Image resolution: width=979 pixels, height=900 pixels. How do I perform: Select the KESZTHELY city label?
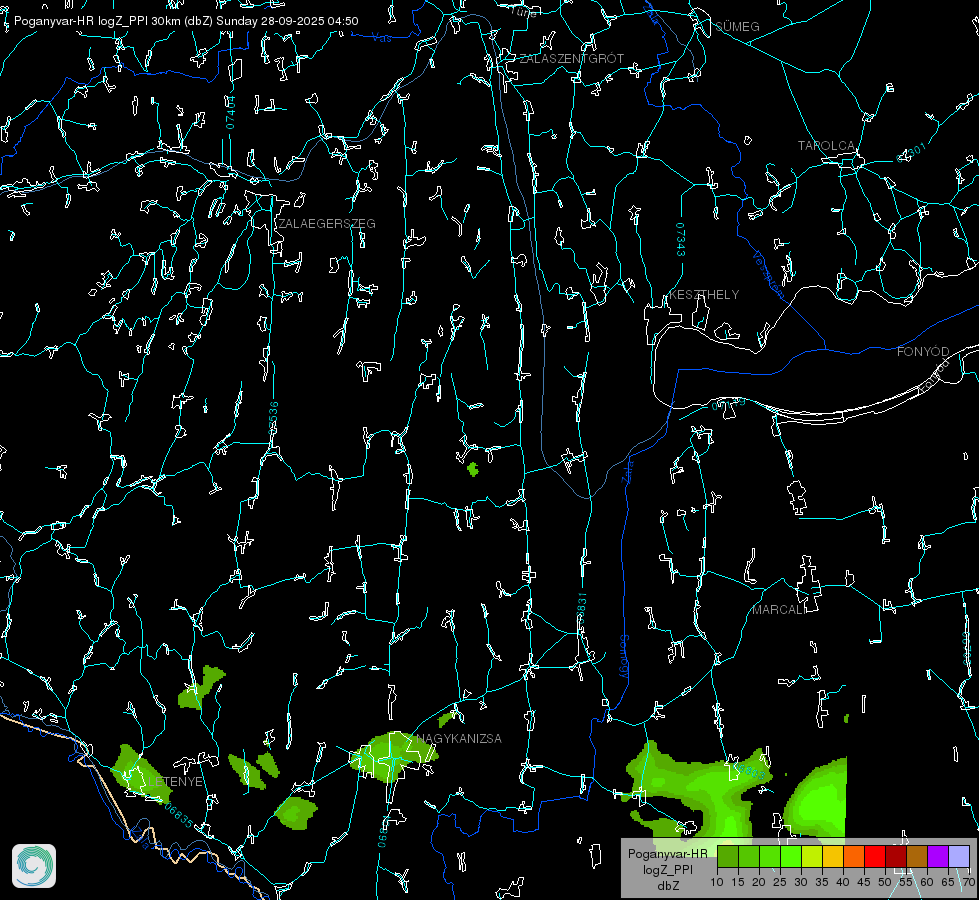704,294
